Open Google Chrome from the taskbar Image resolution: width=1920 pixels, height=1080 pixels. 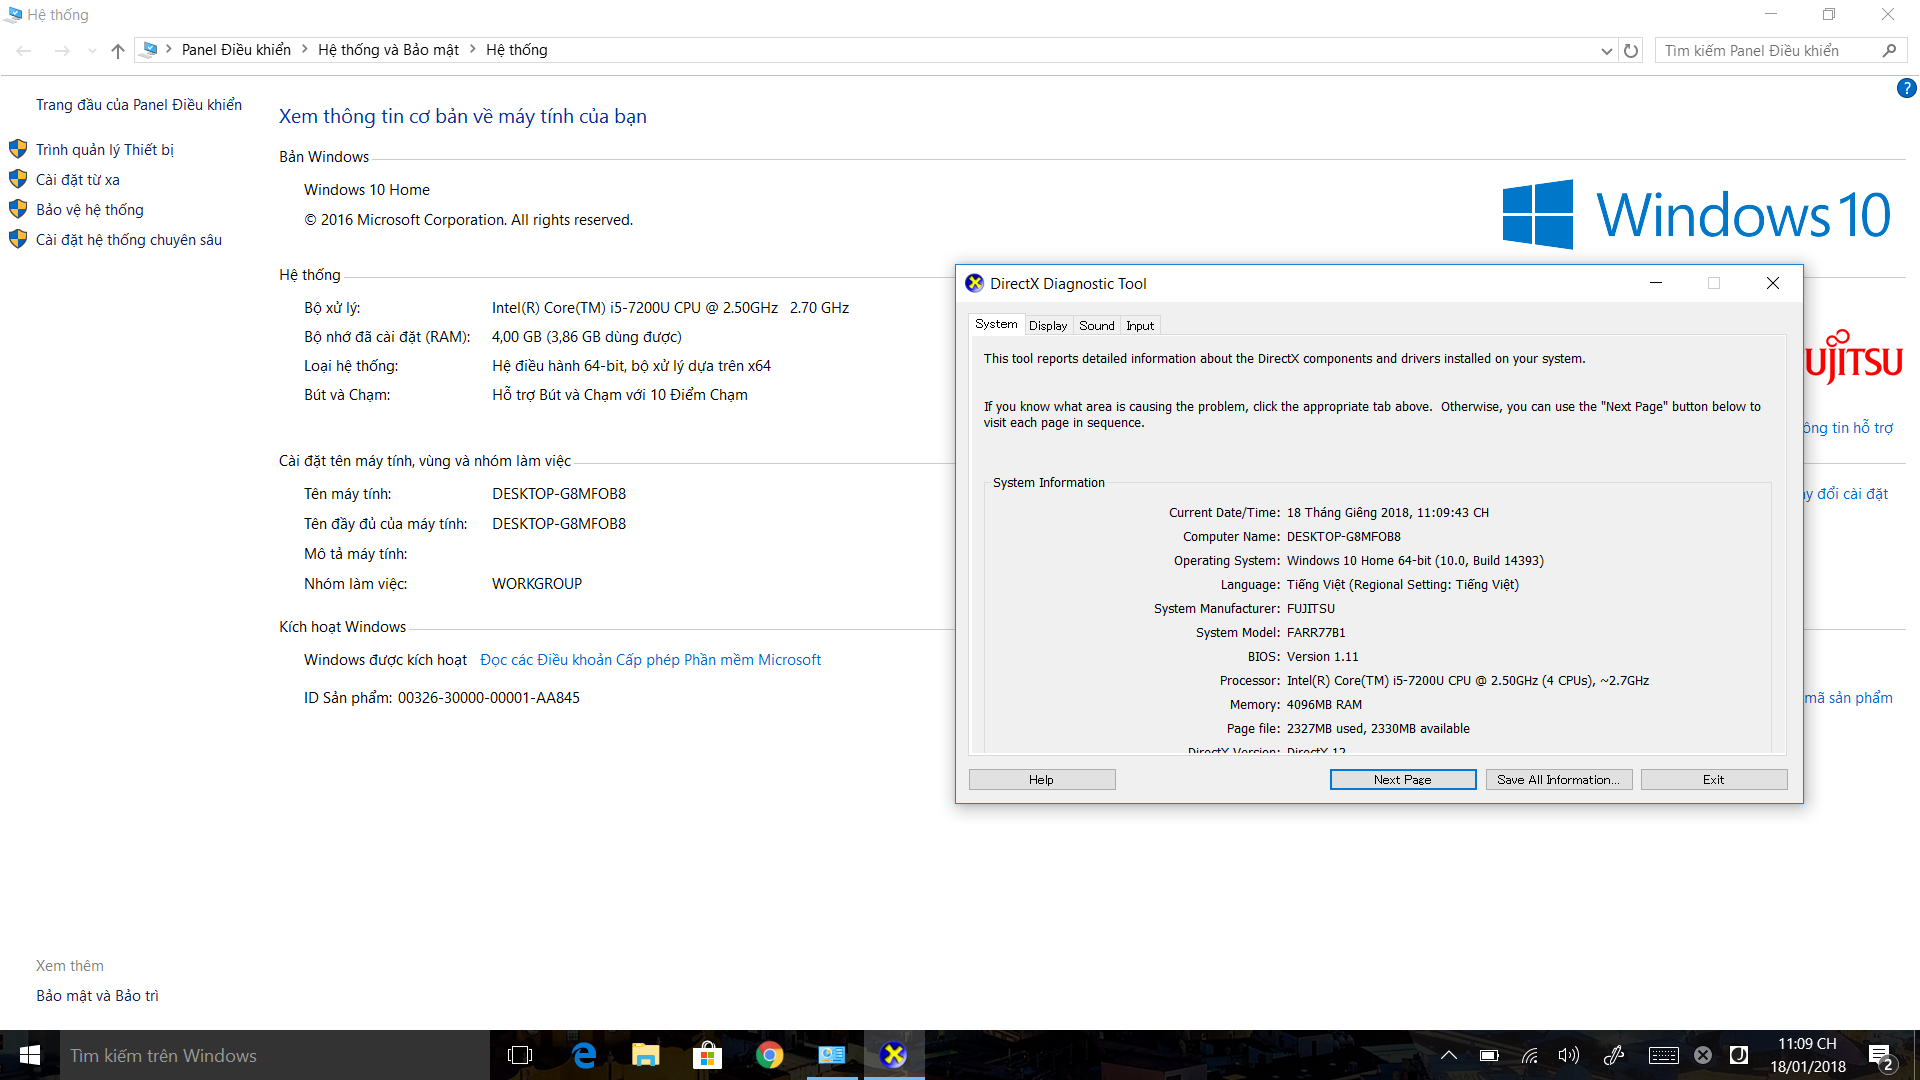pos(769,1055)
